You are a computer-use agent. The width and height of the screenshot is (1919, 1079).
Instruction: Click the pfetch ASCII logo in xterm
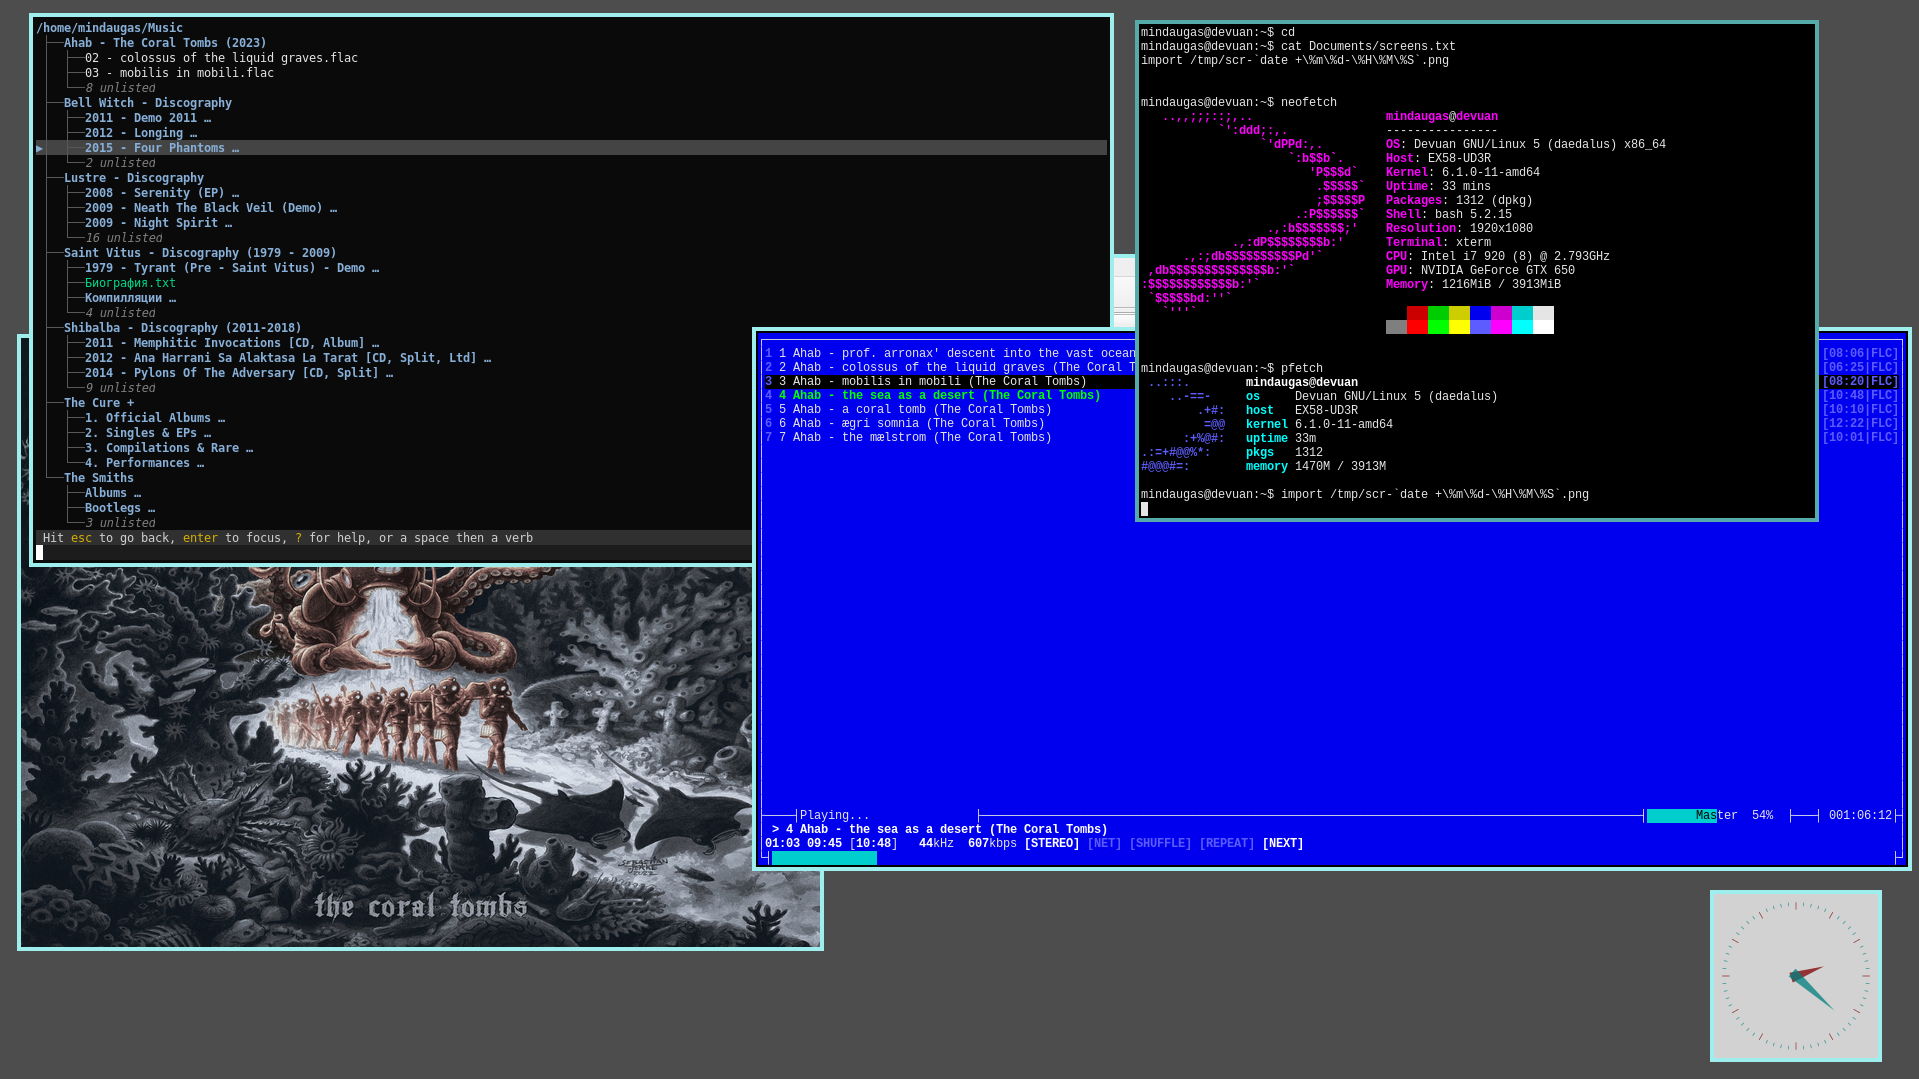[x=1183, y=424]
